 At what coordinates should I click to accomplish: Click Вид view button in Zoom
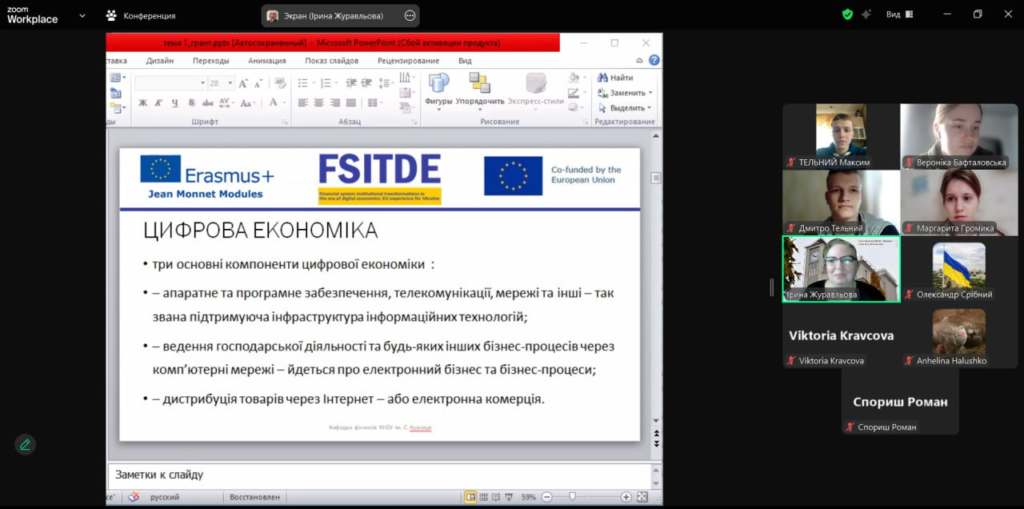(x=899, y=14)
